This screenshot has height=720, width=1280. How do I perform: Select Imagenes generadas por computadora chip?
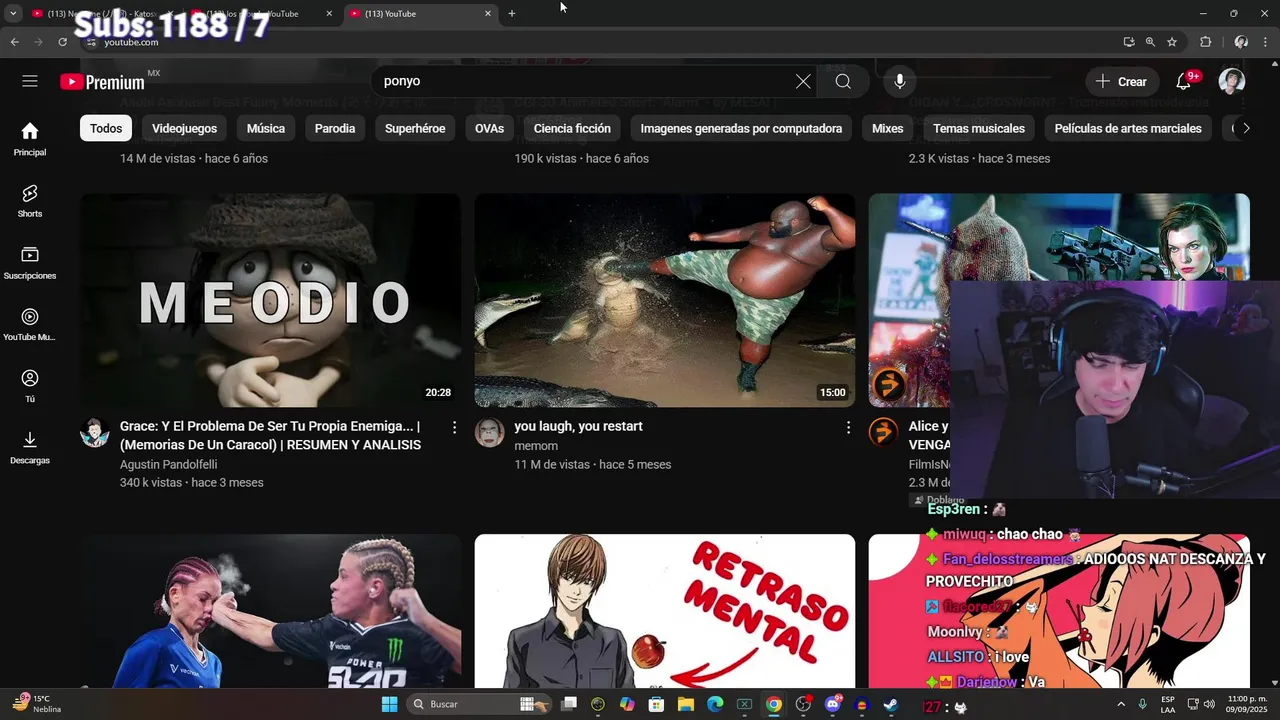pyautogui.click(x=741, y=128)
